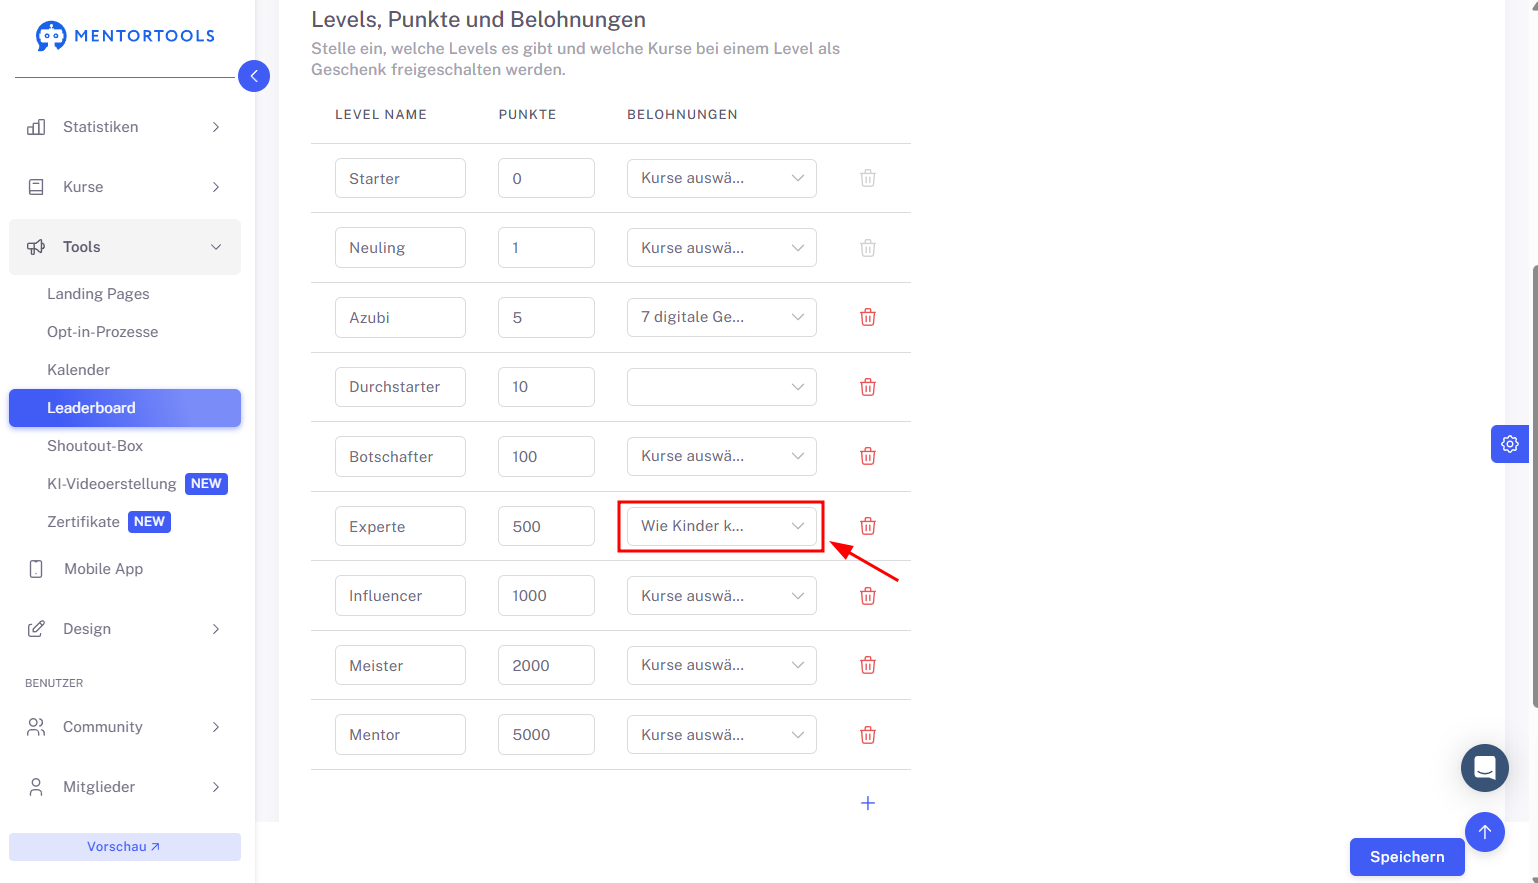This screenshot has height=883, width=1538.
Task: Open the rewards dropdown for Azubi
Action: pyautogui.click(x=722, y=317)
